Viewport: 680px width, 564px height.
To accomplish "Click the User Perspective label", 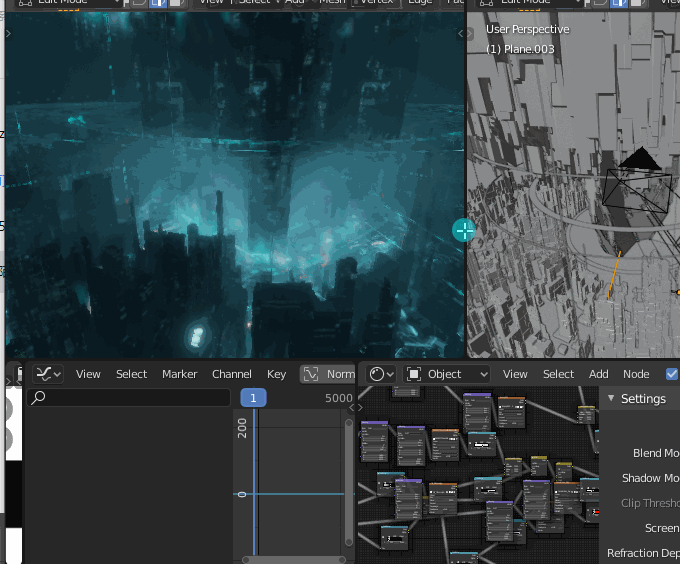I will tap(527, 29).
